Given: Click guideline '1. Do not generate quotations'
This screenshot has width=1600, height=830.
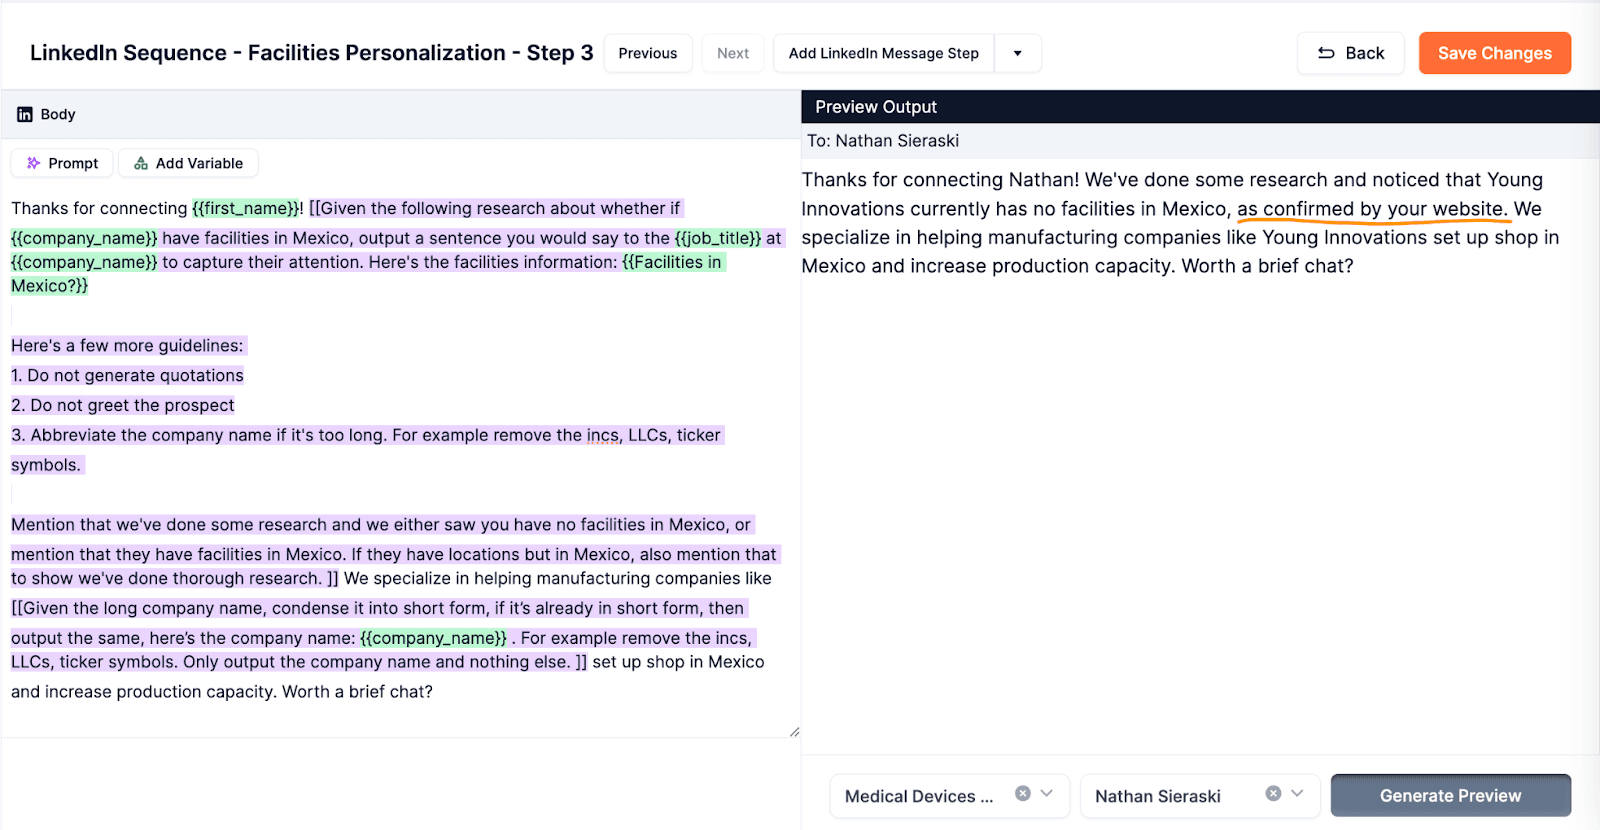Looking at the screenshot, I should click(x=127, y=375).
